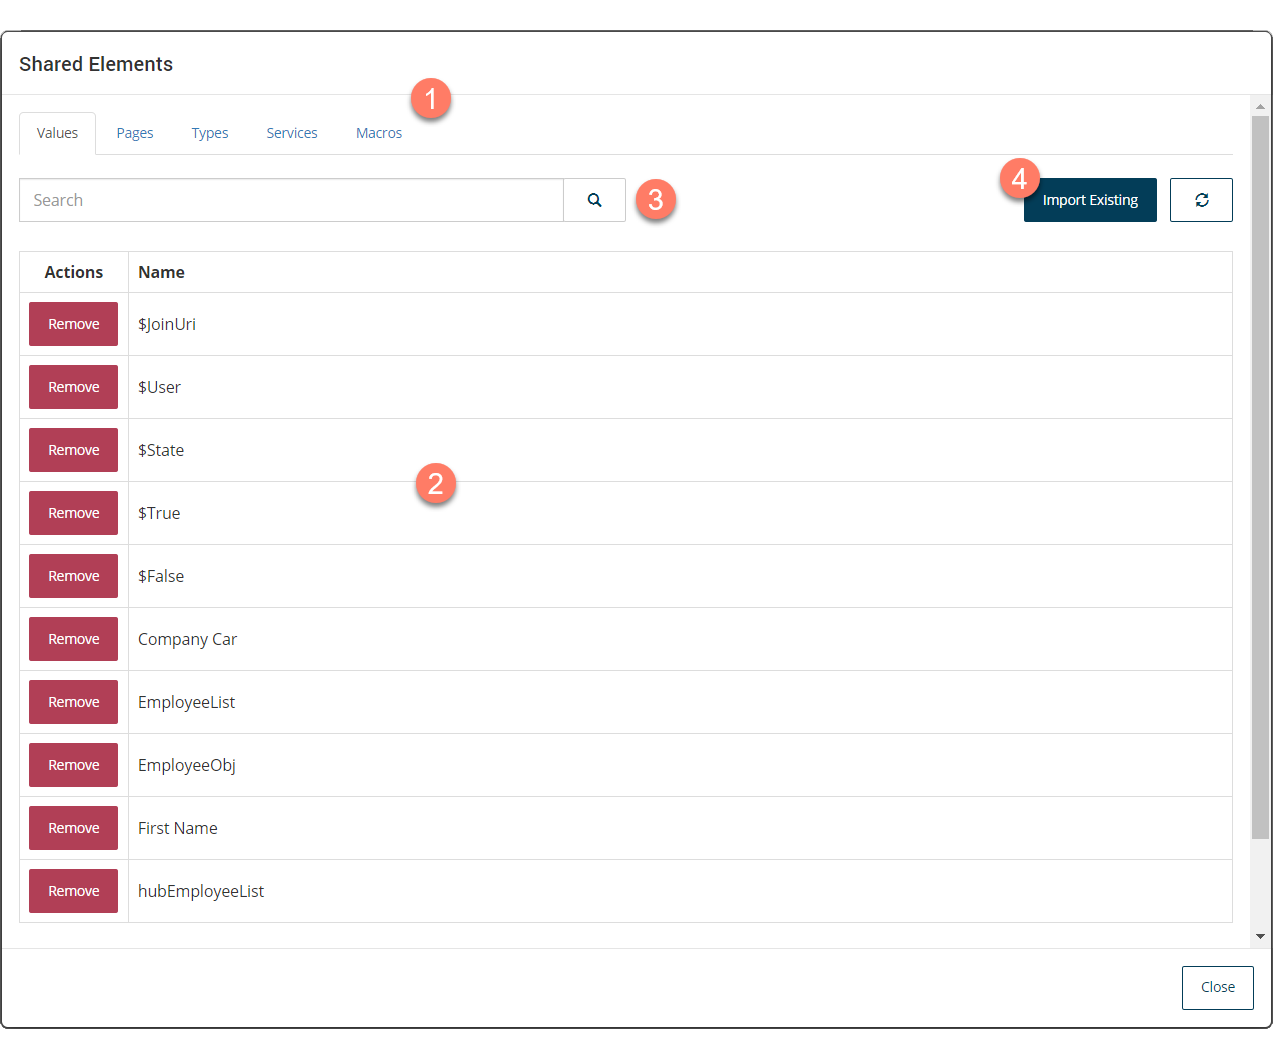The height and width of the screenshot is (1060, 1273).
Task: Remove the $User shared value
Action: pos(74,387)
